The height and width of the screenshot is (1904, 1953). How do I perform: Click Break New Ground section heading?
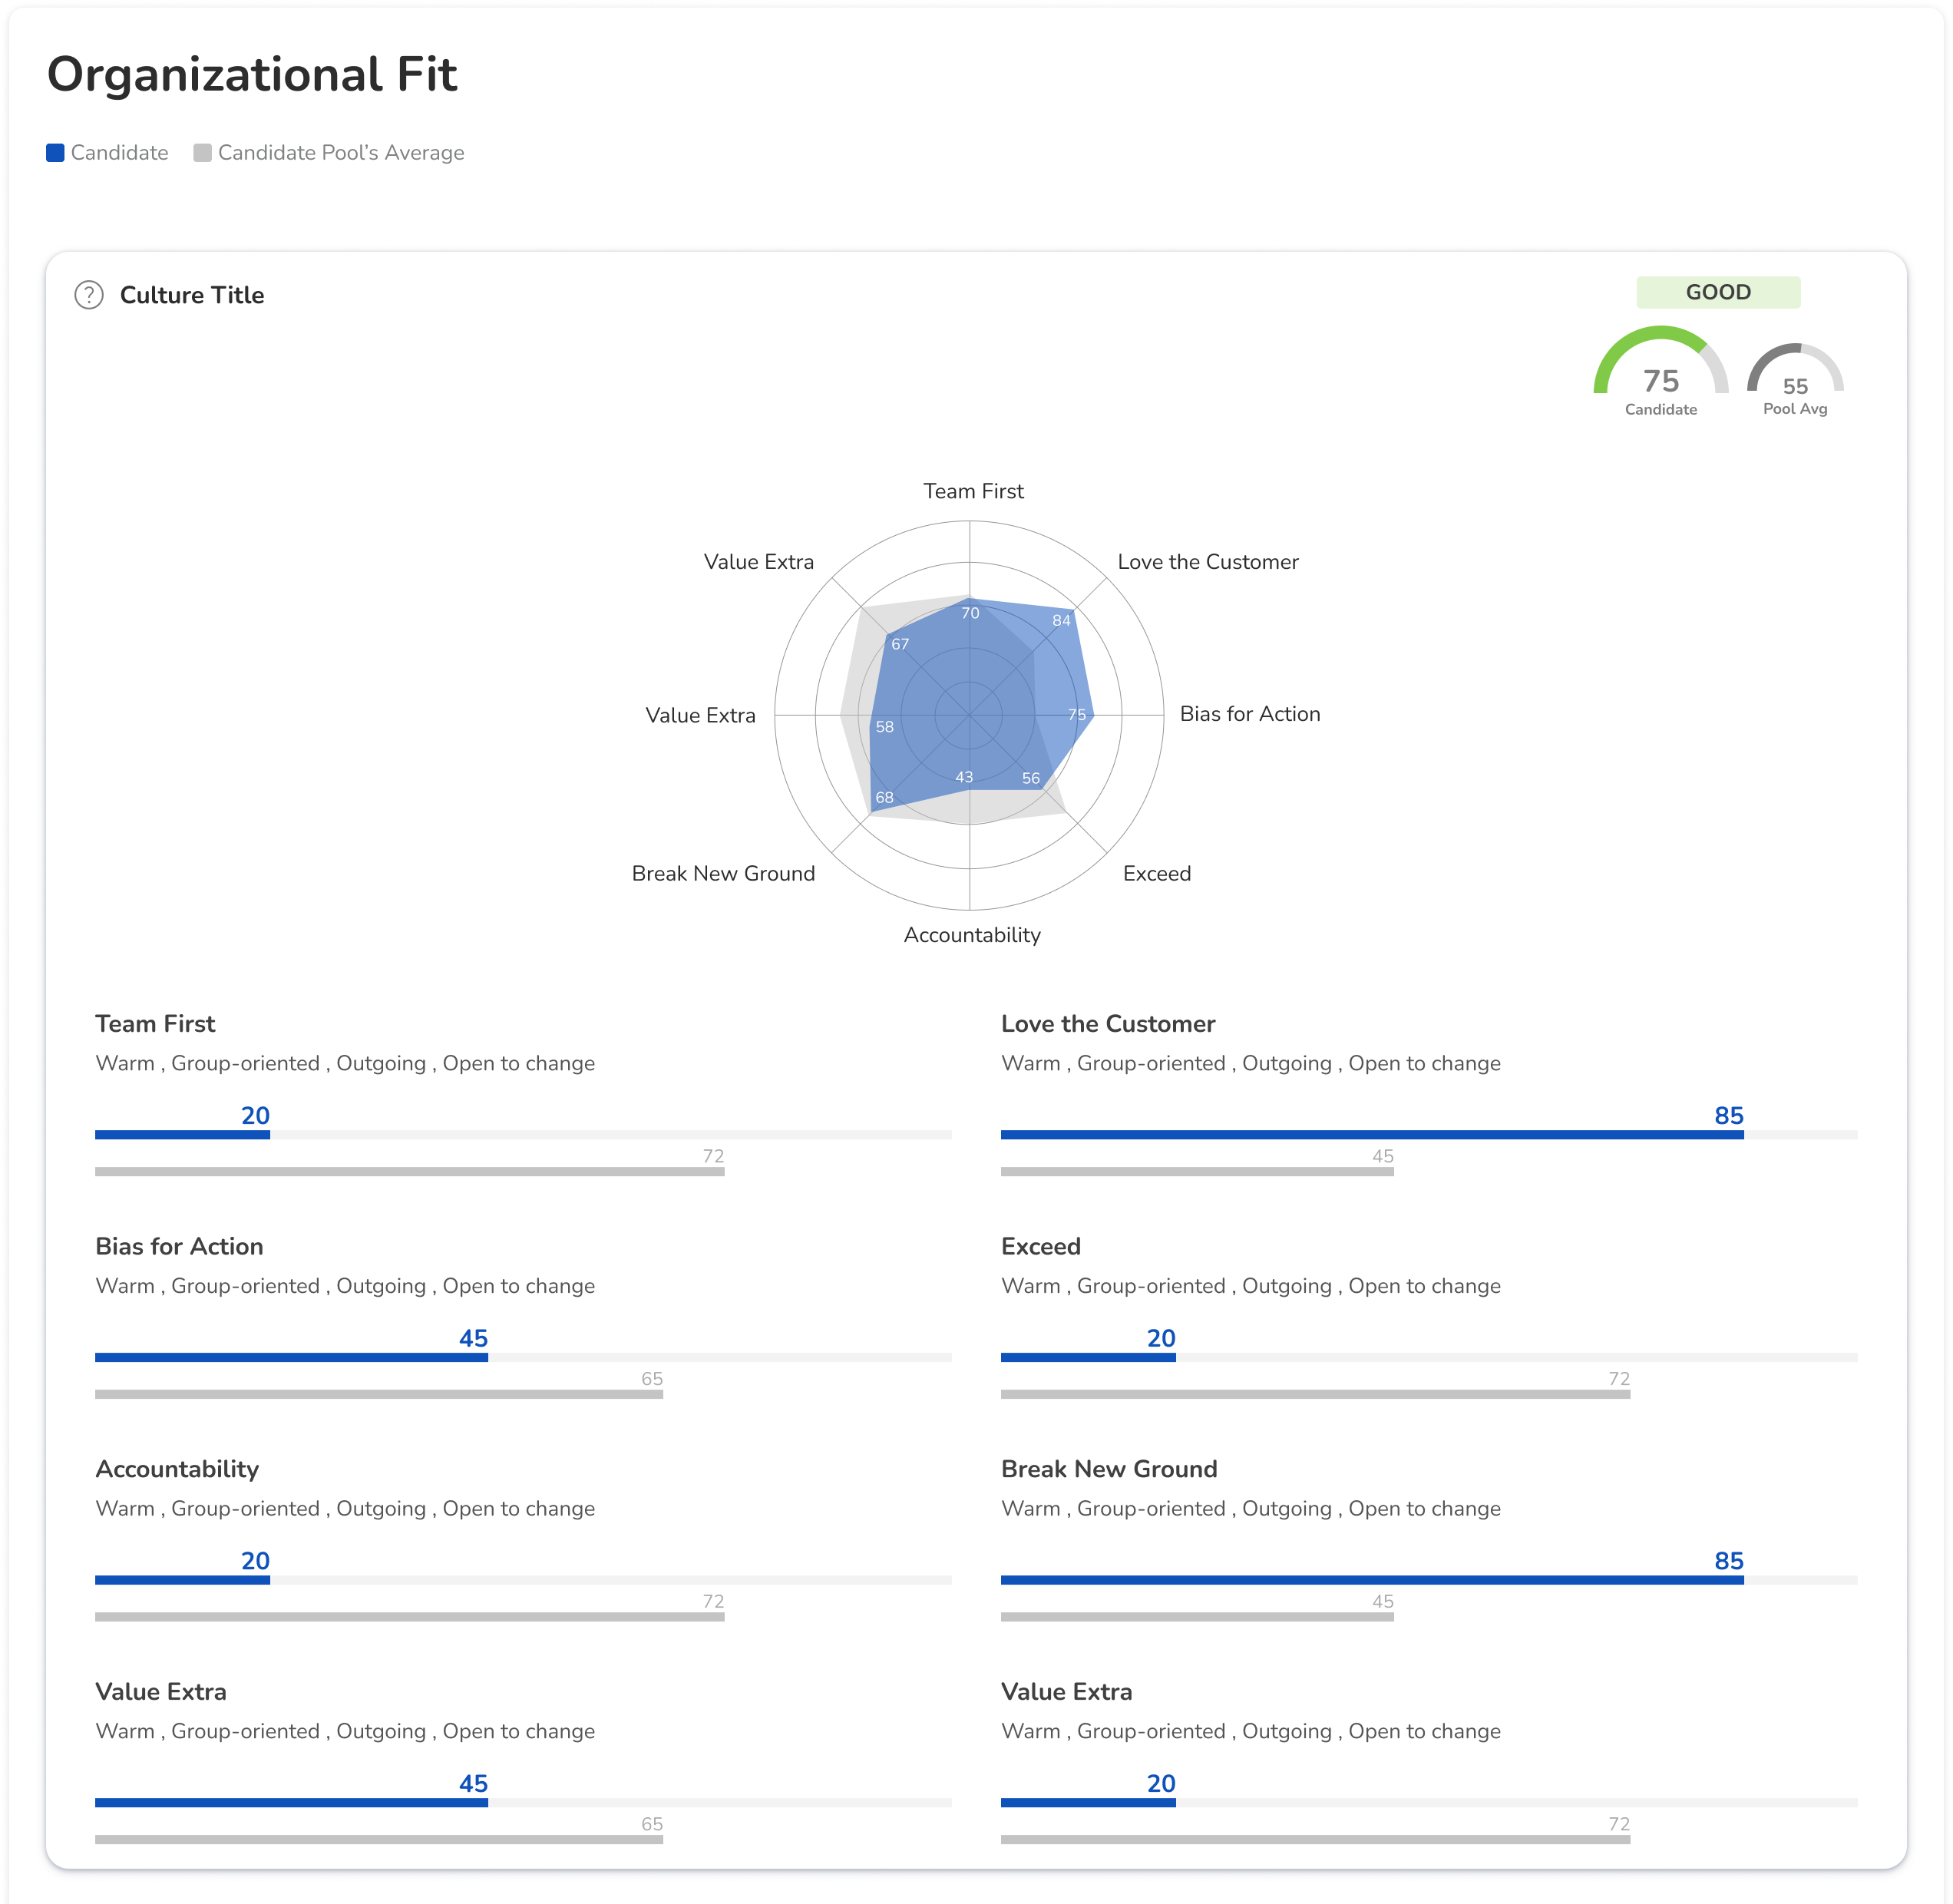coord(1108,1470)
